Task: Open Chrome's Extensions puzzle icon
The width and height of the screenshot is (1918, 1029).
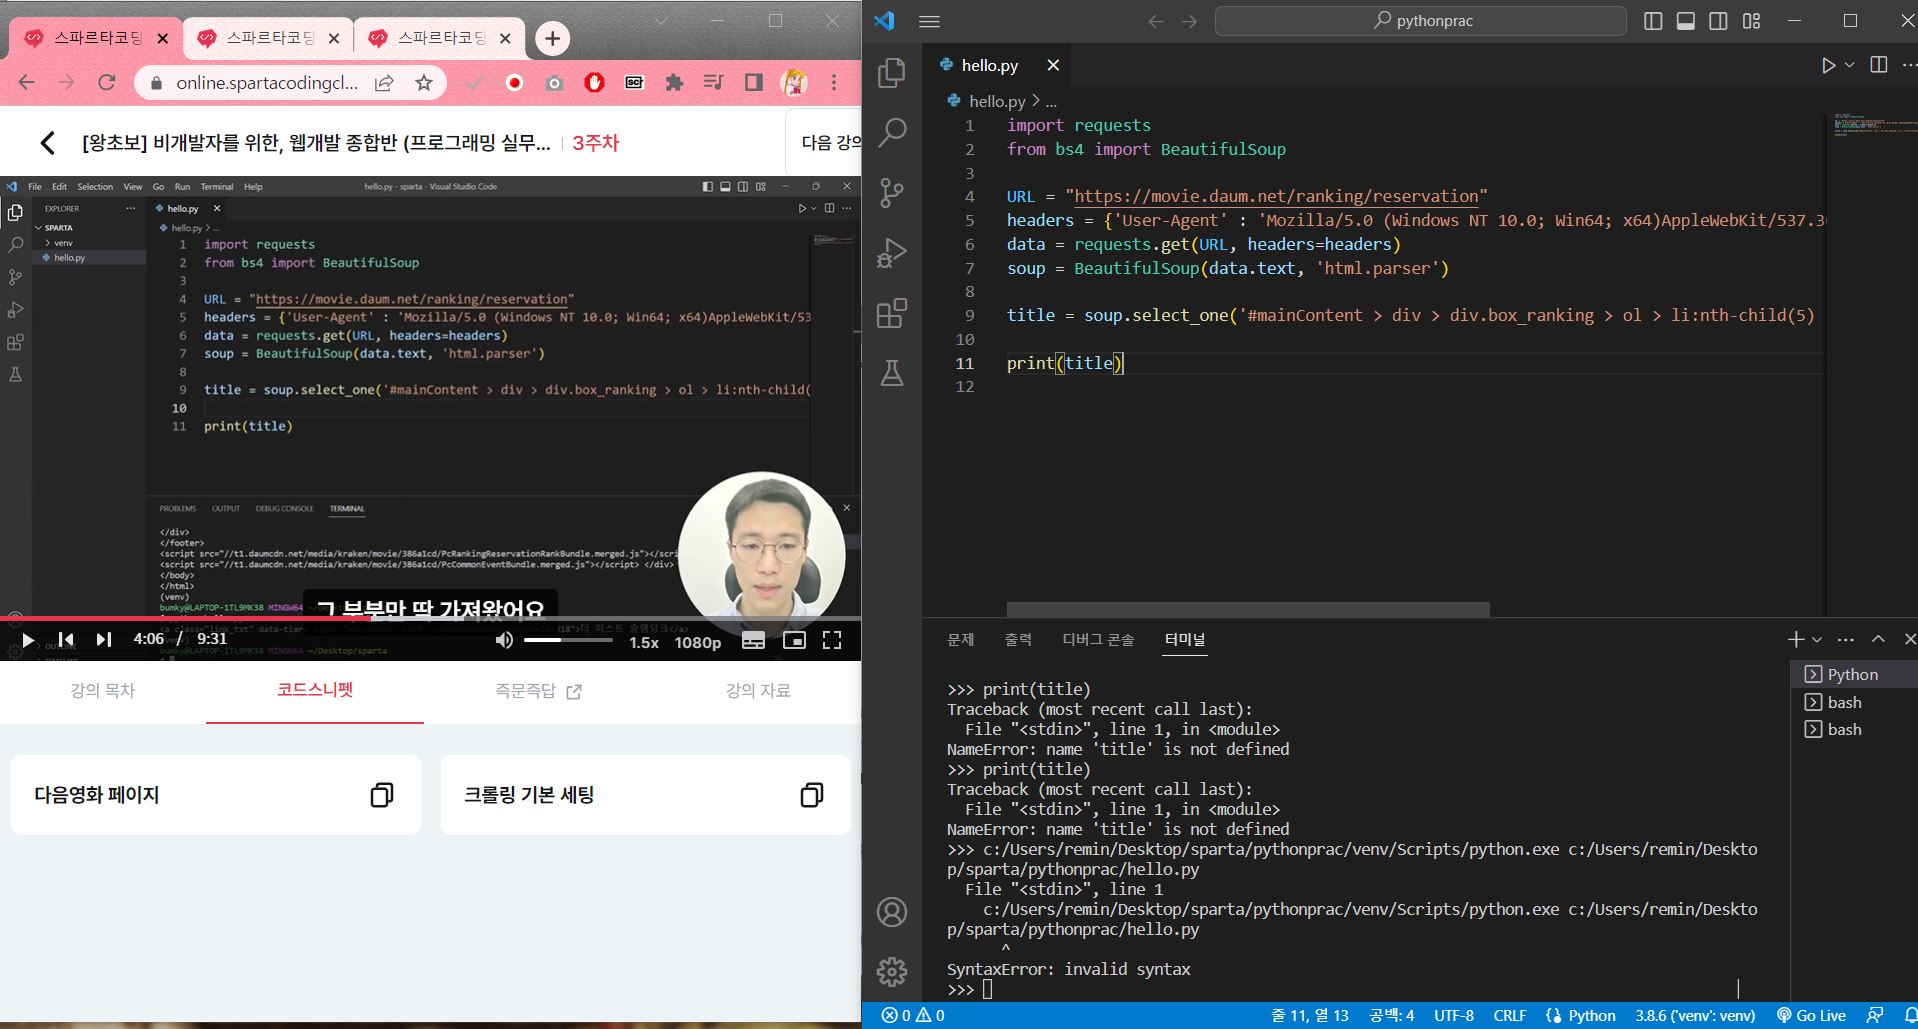Action: [674, 83]
